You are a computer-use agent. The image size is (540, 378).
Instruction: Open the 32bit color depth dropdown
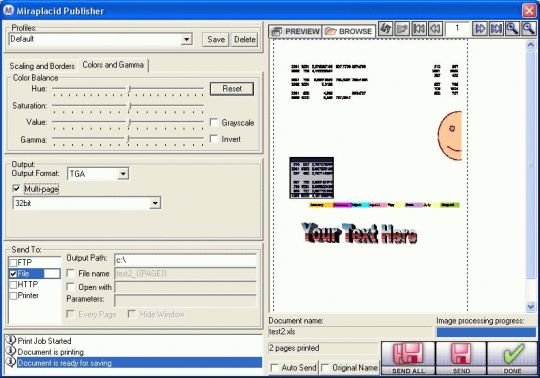155,203
